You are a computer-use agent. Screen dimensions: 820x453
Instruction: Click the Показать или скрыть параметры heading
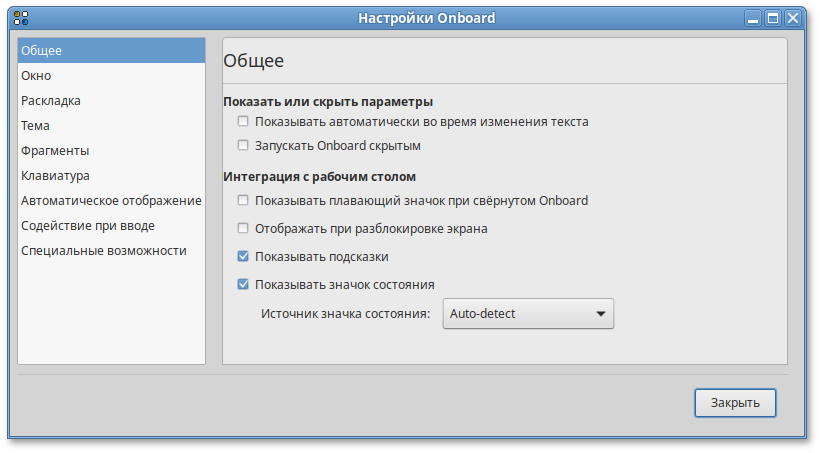pyautogui.click(x=328, y=101)
